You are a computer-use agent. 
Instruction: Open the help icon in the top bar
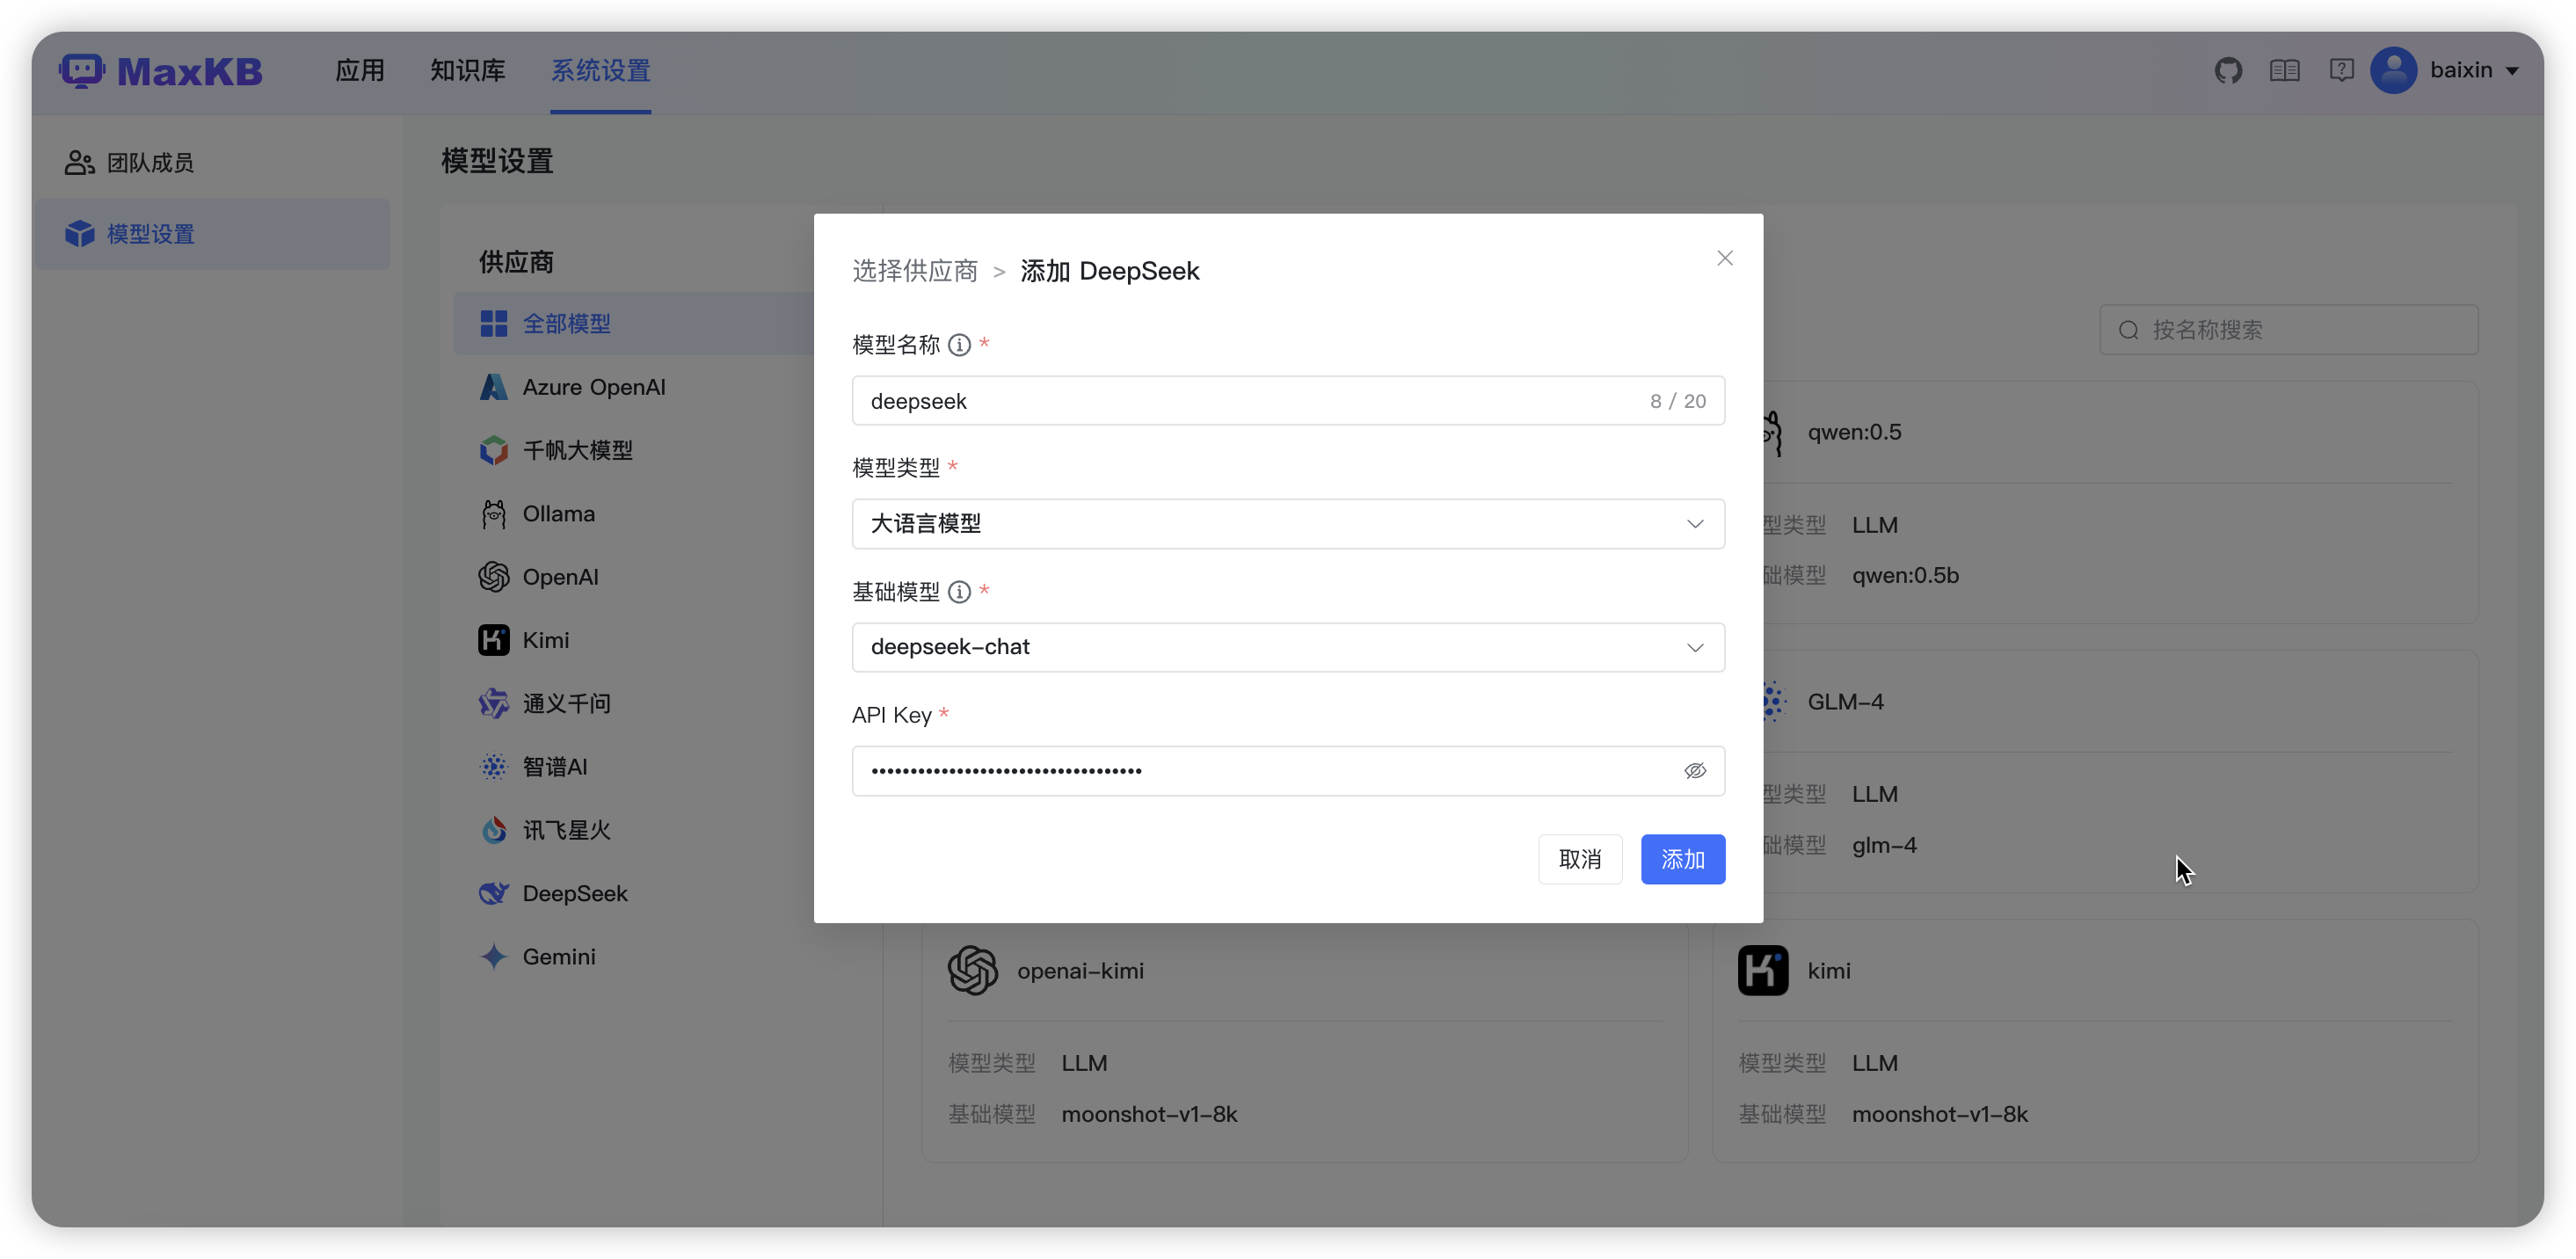2342,70
